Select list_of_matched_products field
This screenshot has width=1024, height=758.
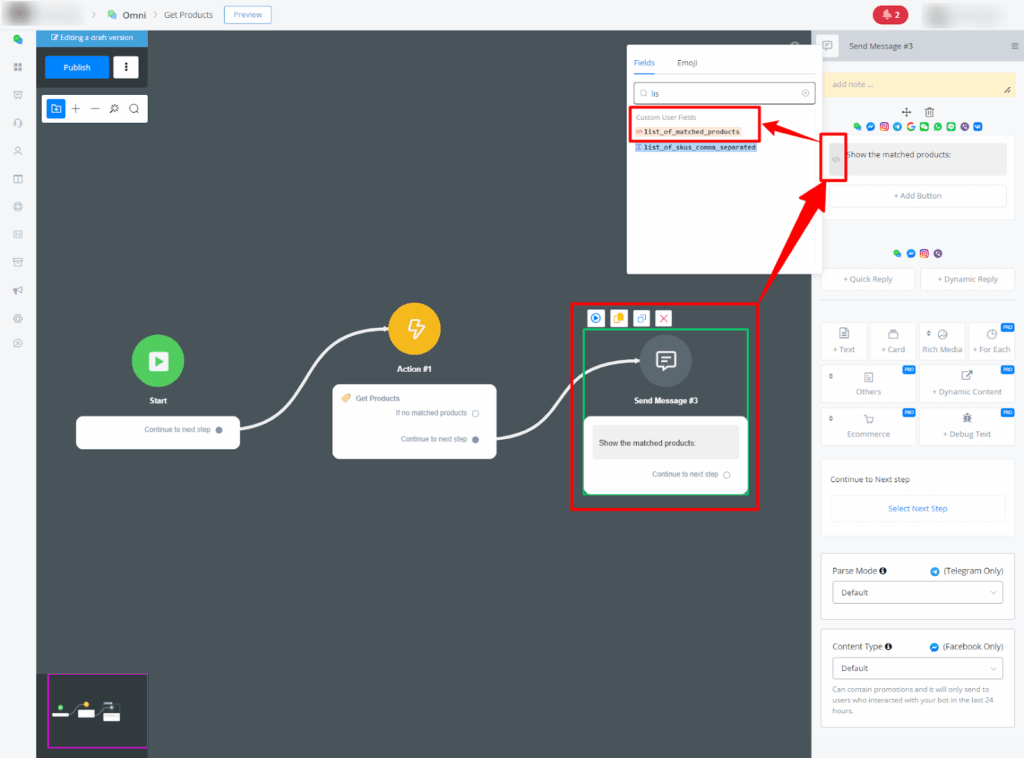691,132
